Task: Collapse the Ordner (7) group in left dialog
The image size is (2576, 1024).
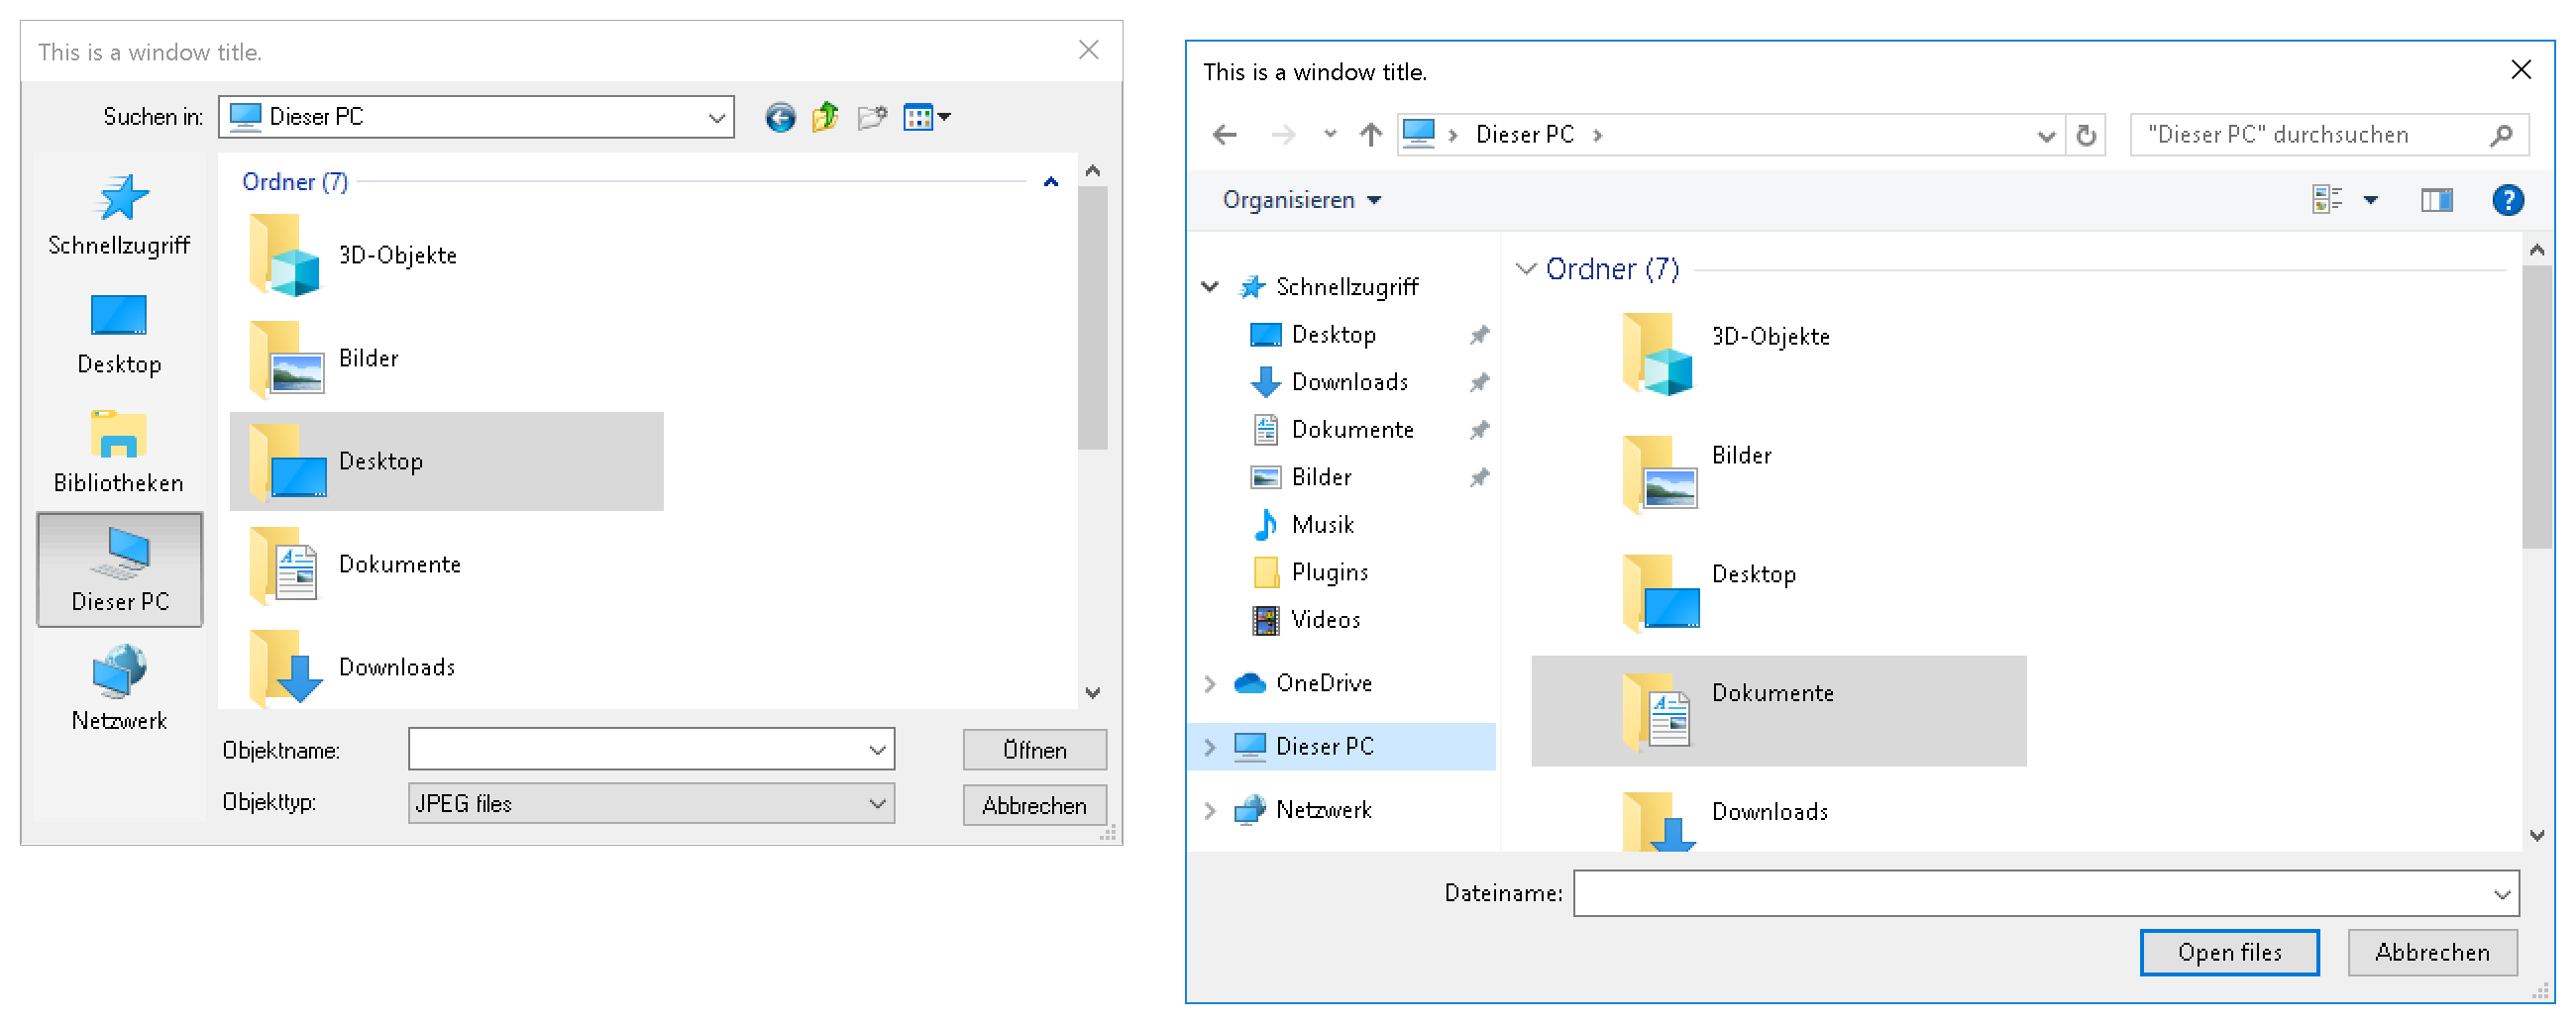Action: tap(1051, 182)
